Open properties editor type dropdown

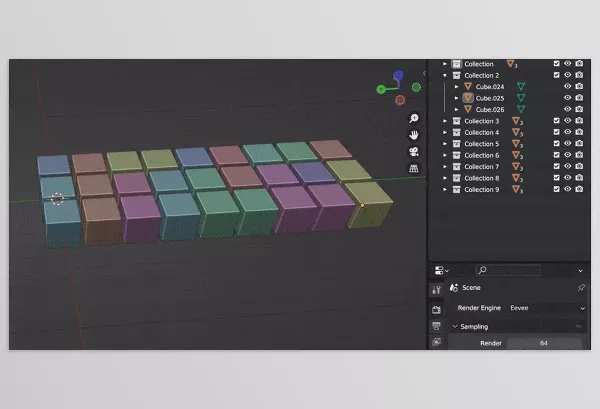tap(441, 270)
